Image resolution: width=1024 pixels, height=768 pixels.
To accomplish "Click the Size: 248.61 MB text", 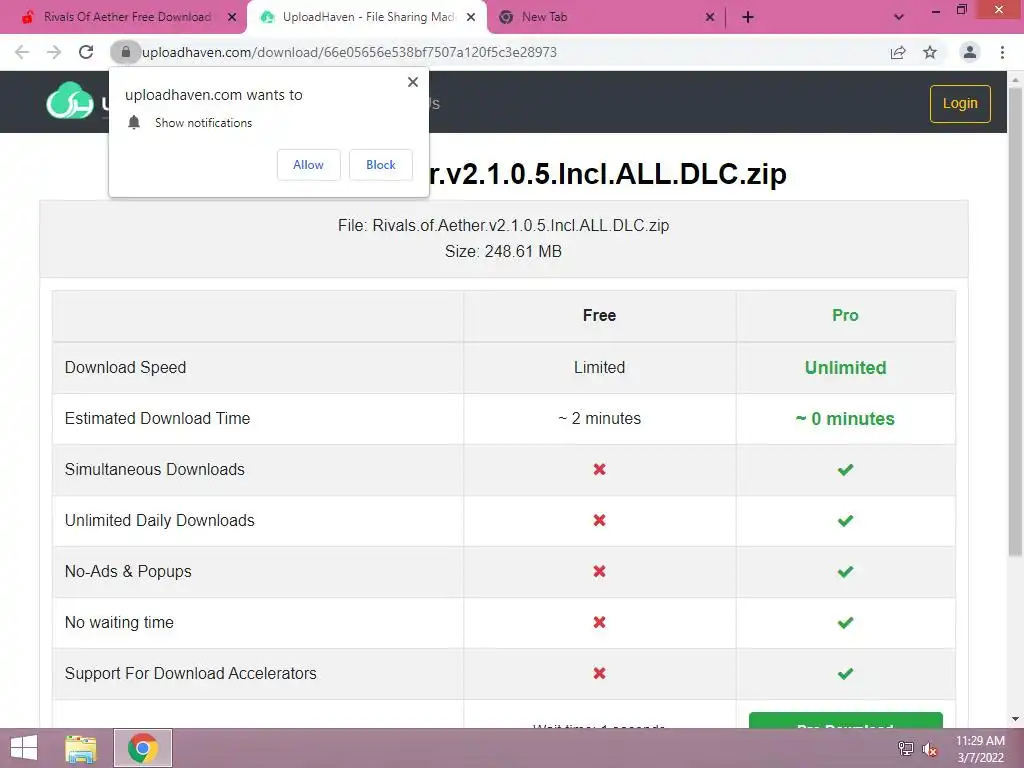I will (504, 251).
